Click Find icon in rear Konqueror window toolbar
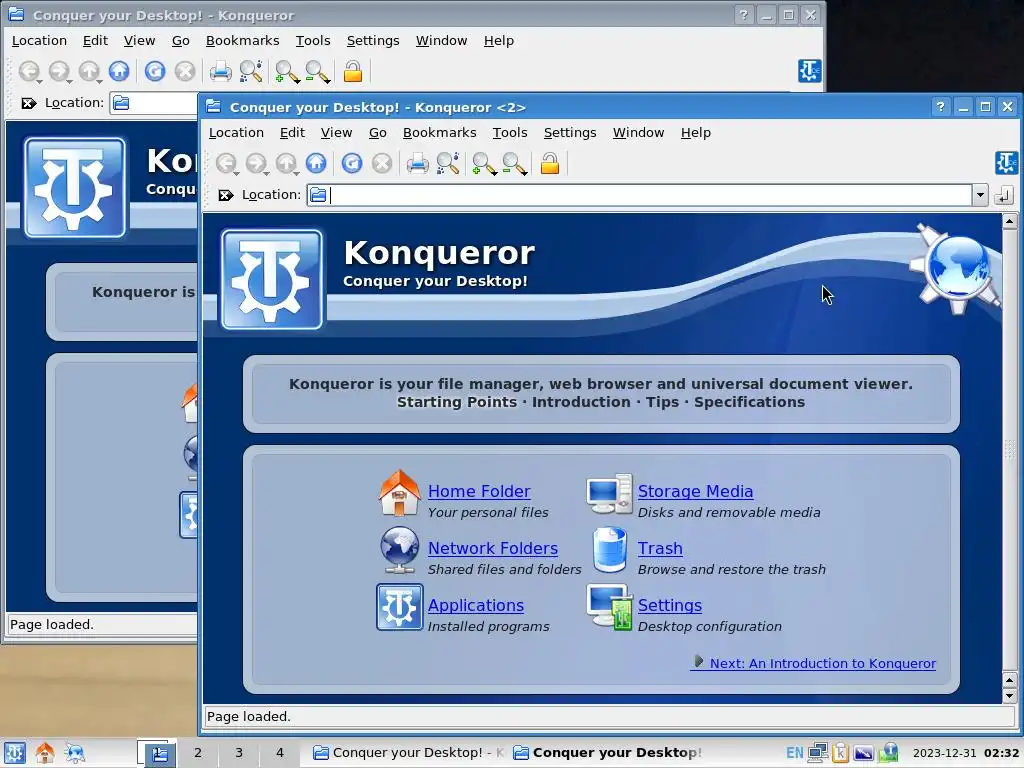Viewport: 1024px width, 768px height. pos(251,71)
